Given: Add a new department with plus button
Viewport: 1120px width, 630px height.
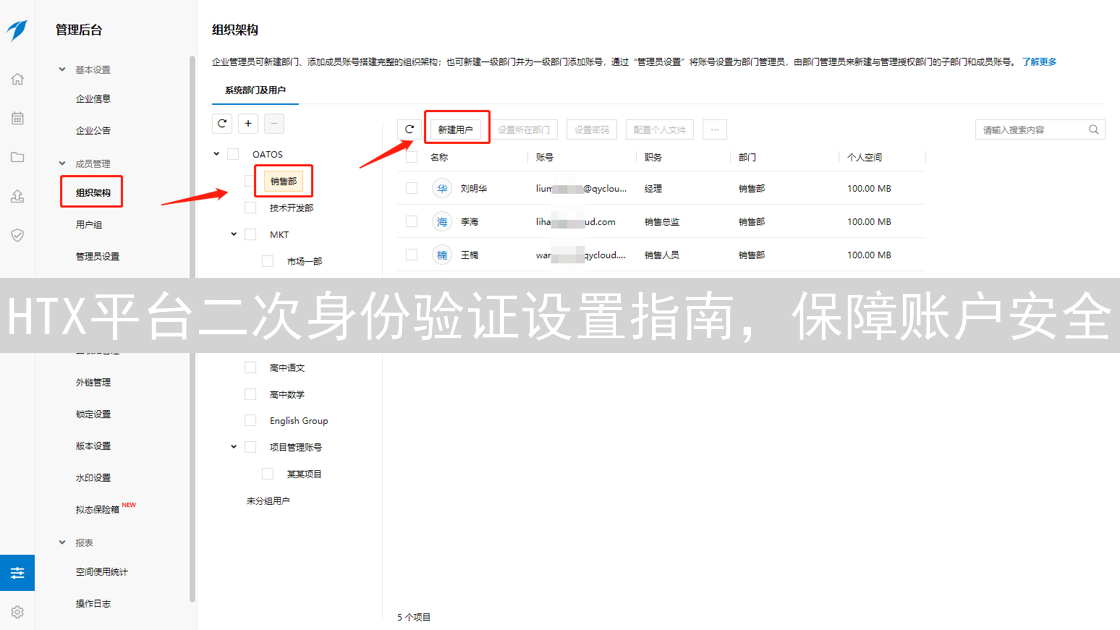Looking at the screenshot, I should click(x=248, y=124).
